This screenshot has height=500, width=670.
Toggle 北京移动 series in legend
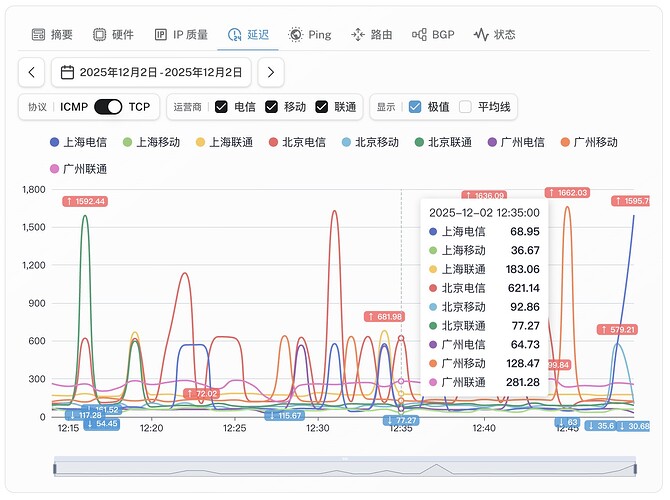click(370, 142)
